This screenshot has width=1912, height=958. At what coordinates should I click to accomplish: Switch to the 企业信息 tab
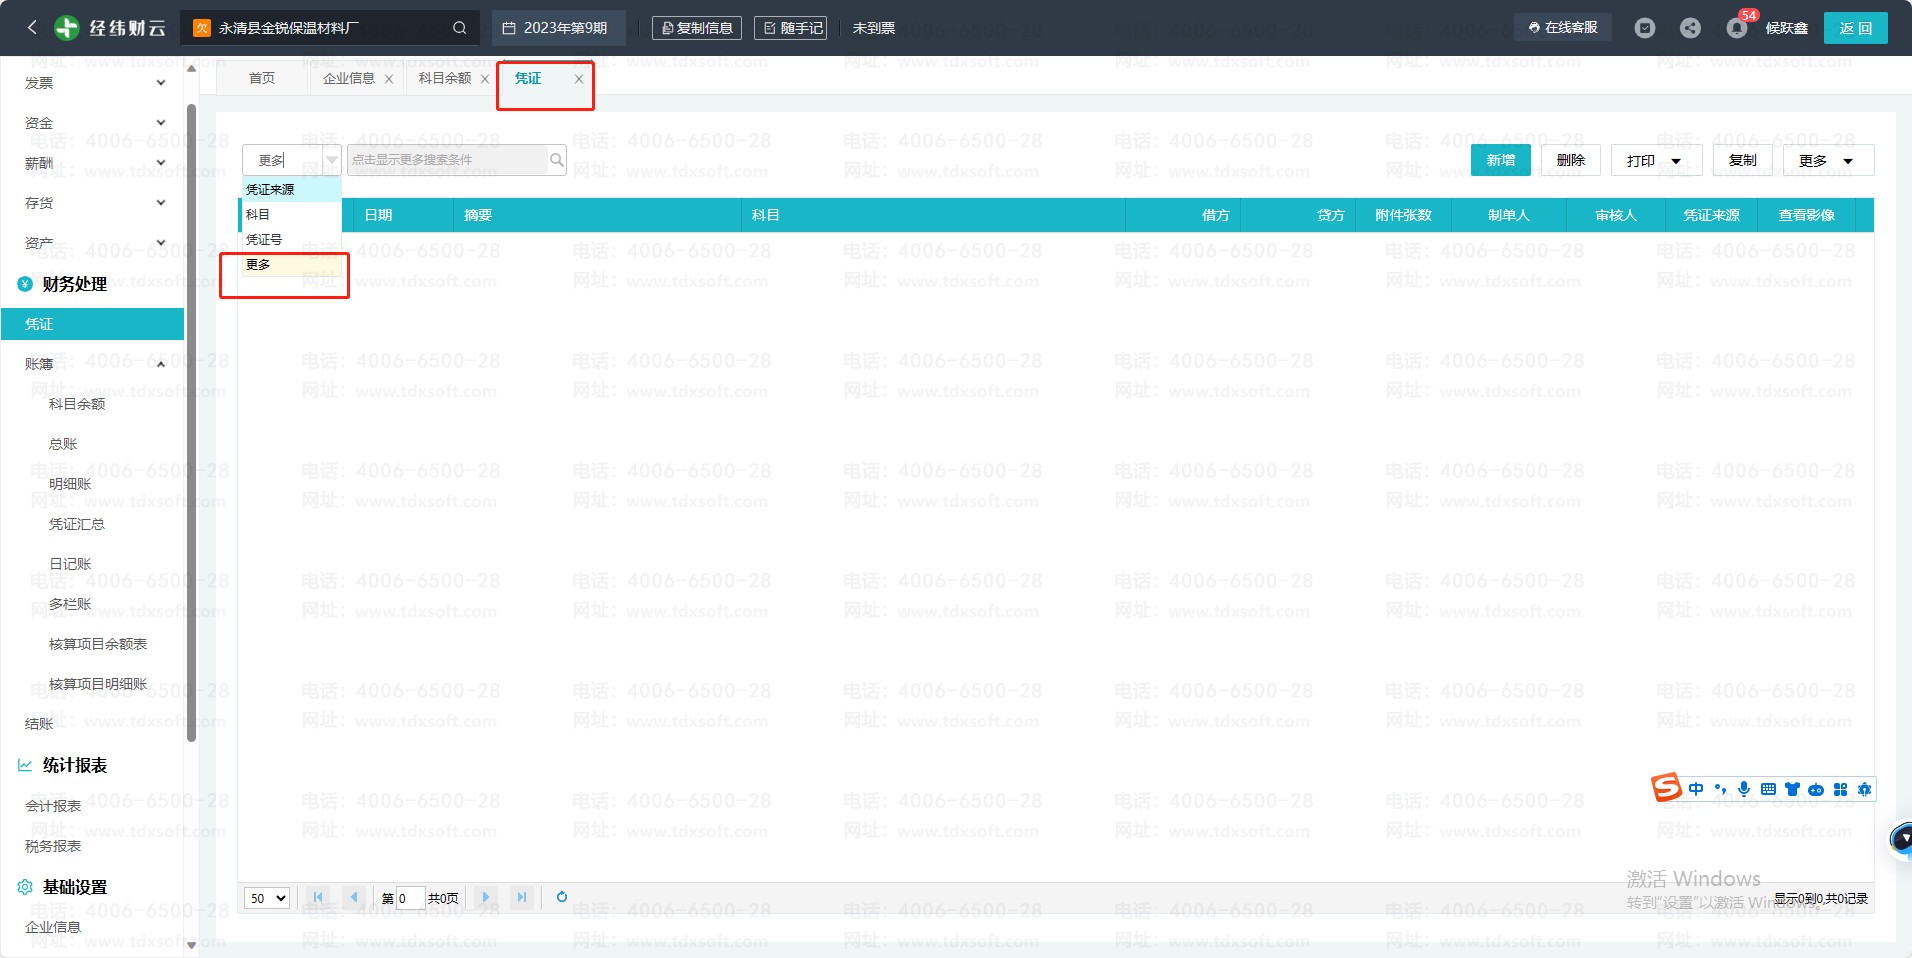click(x=348, y=78)
